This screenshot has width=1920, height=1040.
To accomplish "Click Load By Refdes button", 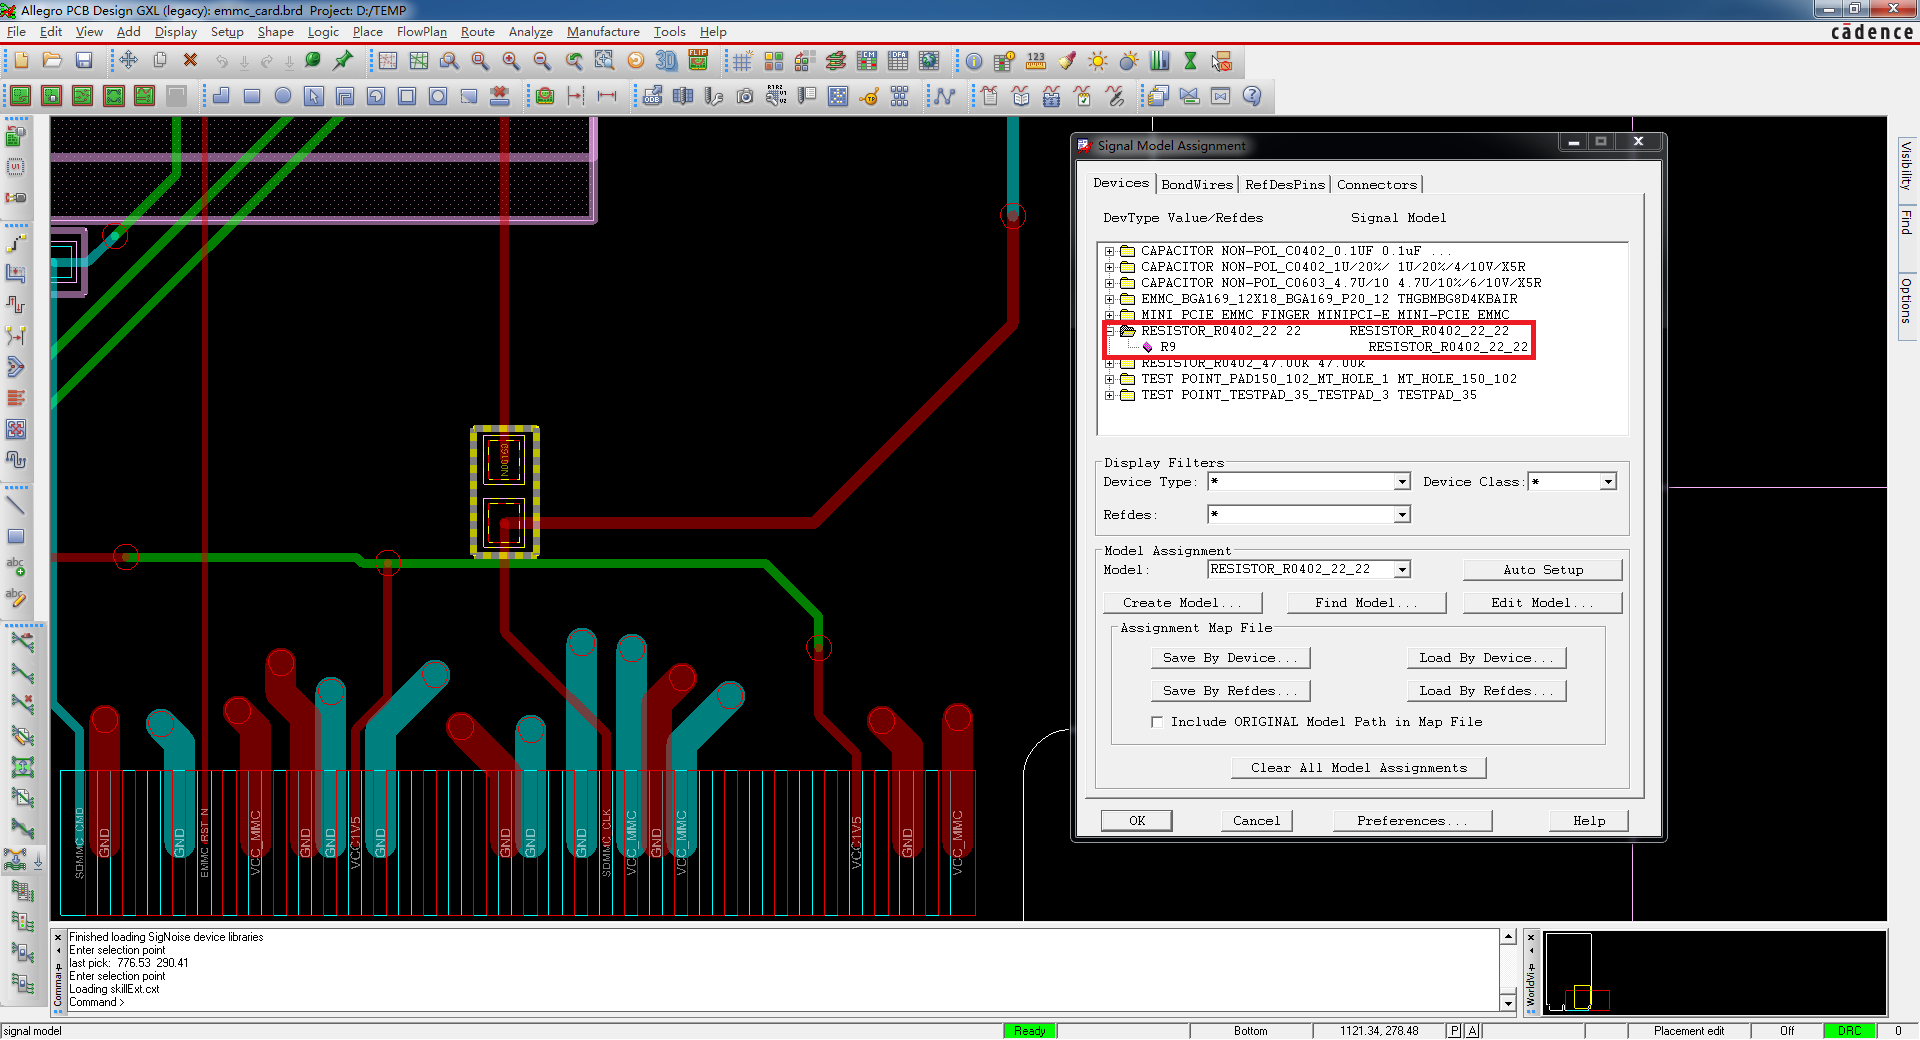I will tap(1486, 691).
